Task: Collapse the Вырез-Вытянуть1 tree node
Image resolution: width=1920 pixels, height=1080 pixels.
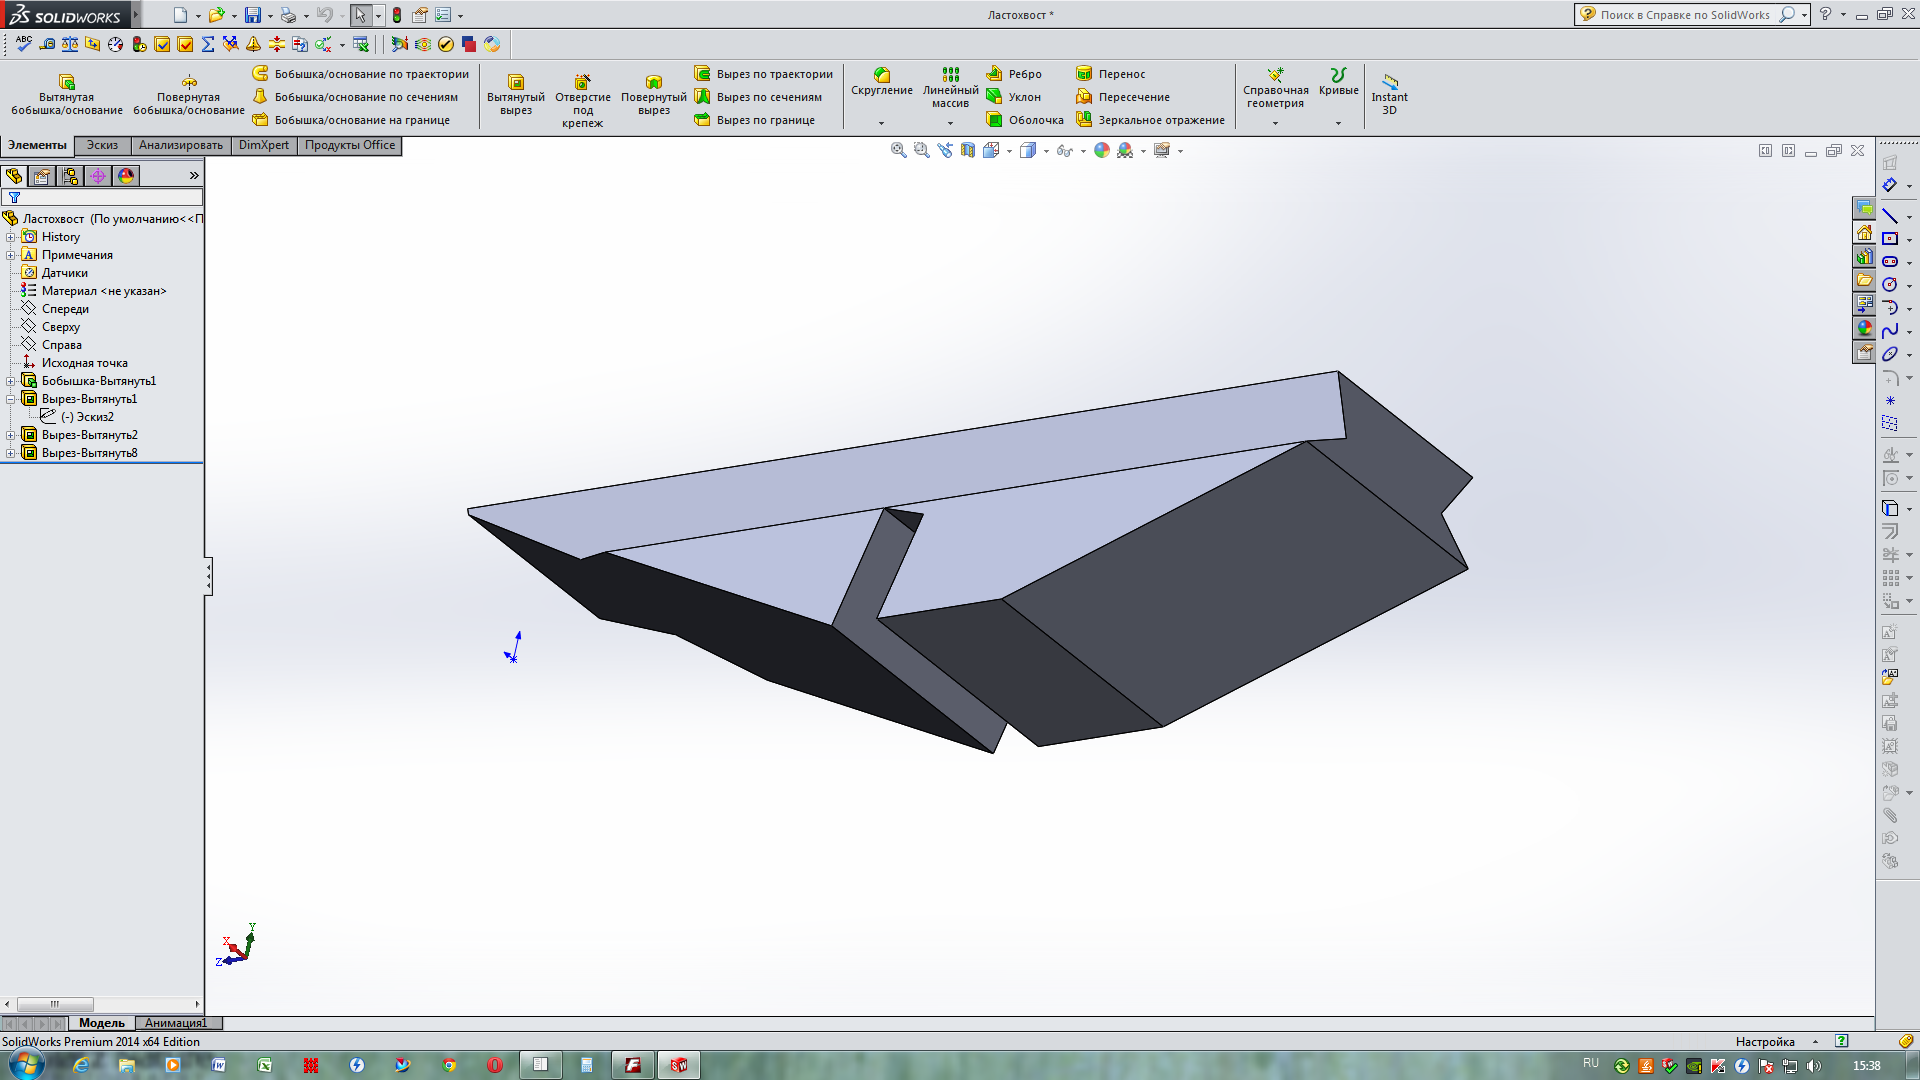Action: pos(11,399)
